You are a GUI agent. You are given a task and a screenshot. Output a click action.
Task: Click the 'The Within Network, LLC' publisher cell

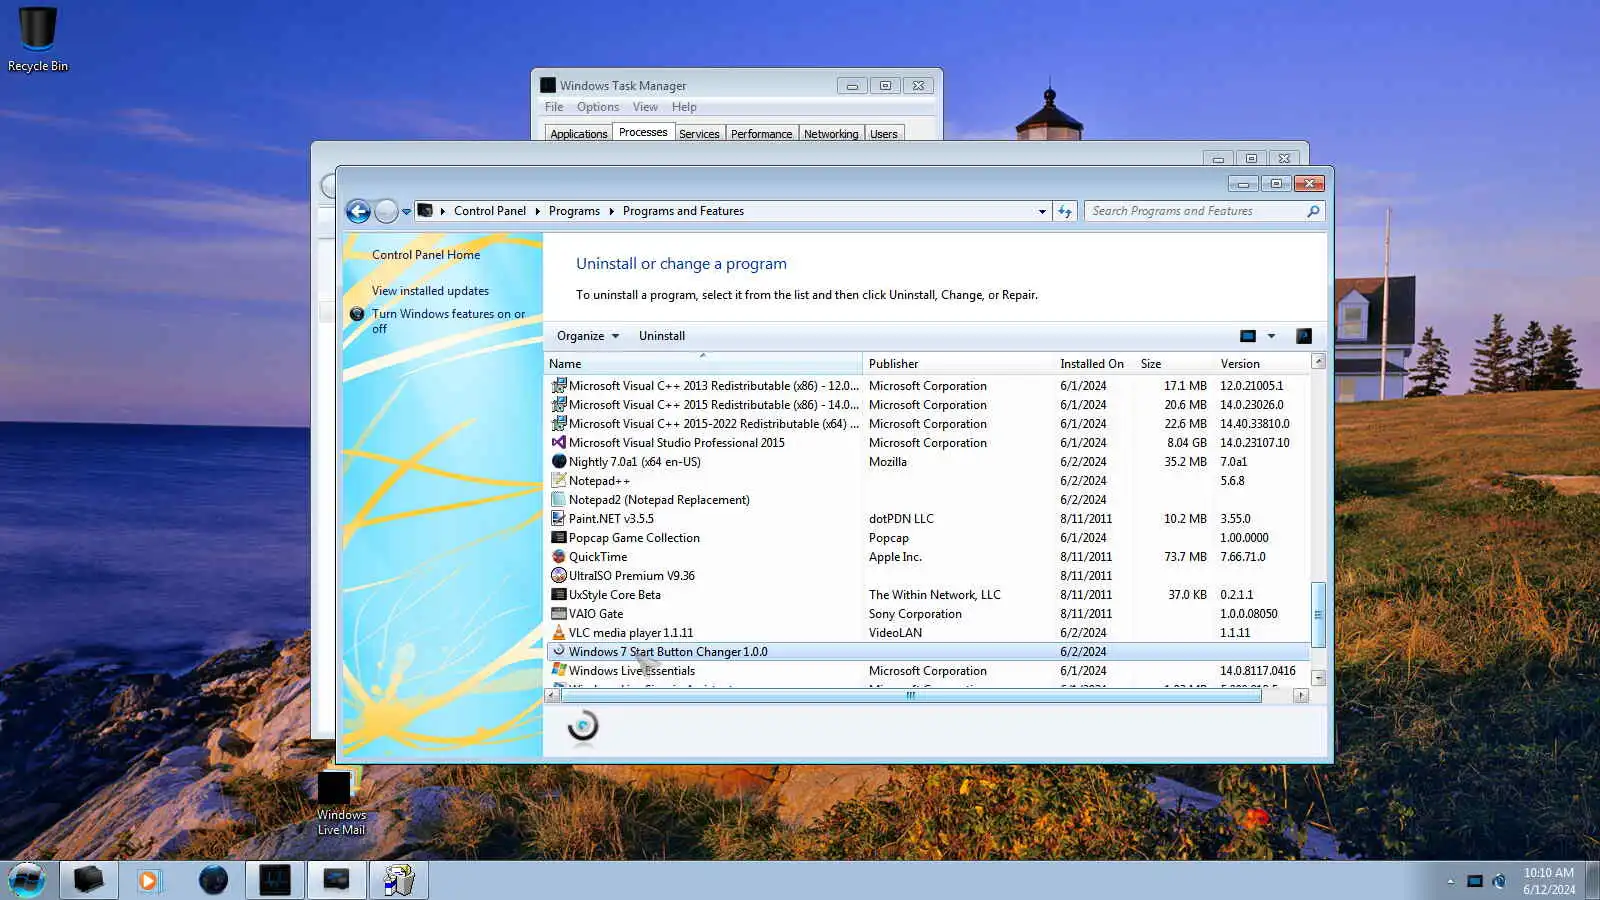[x=934, y=595]
